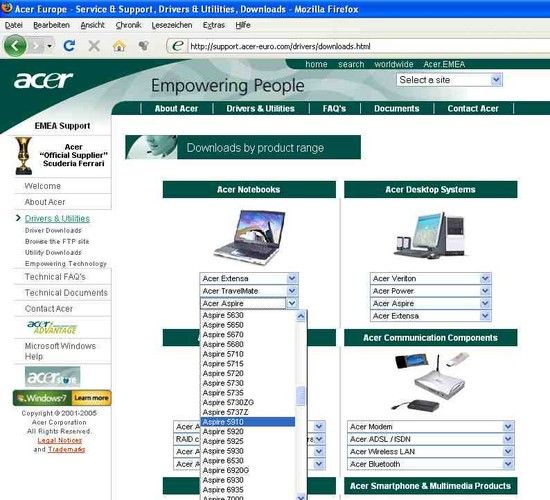The height and width of the screenshot is (500, 550).
Task: Open the Acer Modem dropdown
Action: (x=431, y=427)
